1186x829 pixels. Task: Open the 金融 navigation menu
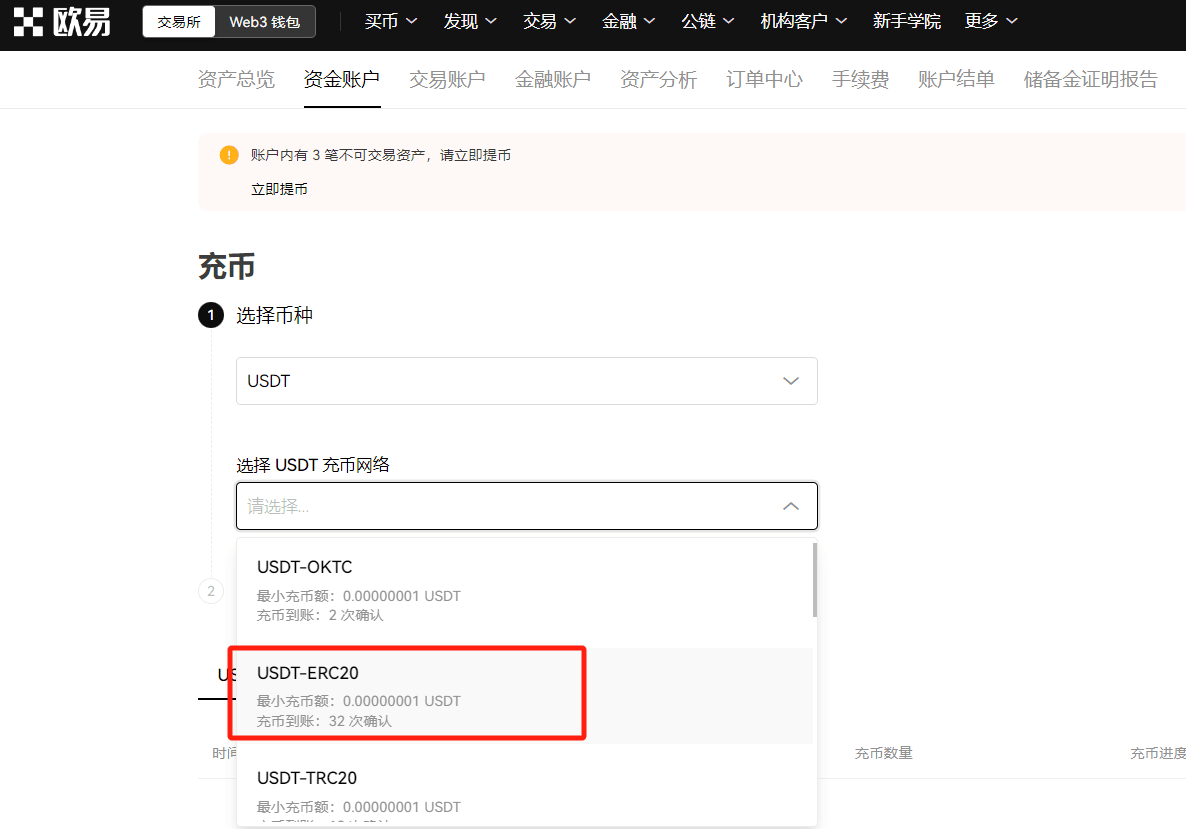(628, 22)
